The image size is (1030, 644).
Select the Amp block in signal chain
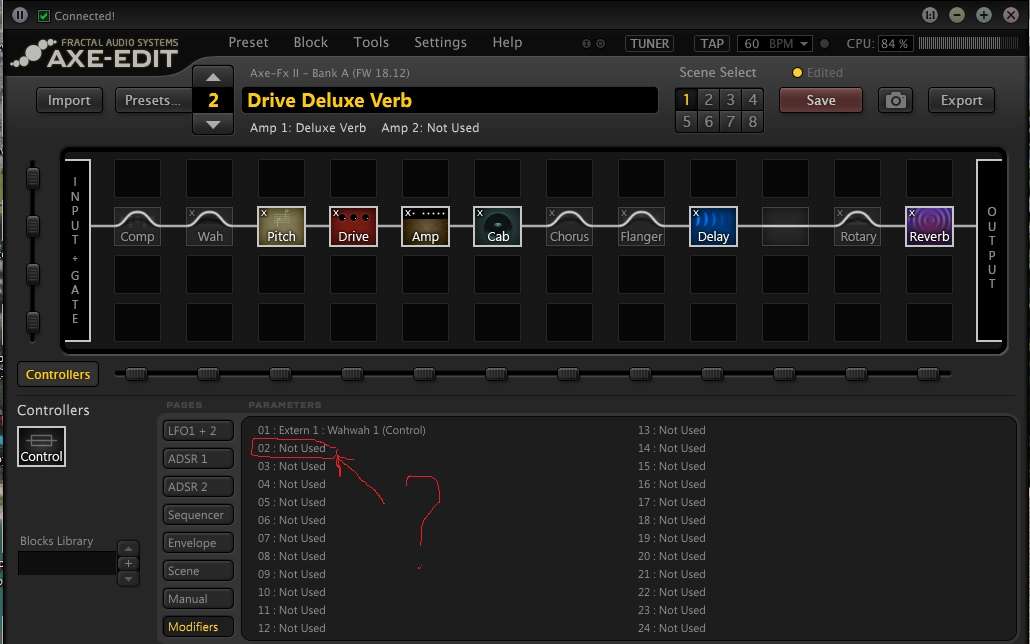click(x=425, y=226)
